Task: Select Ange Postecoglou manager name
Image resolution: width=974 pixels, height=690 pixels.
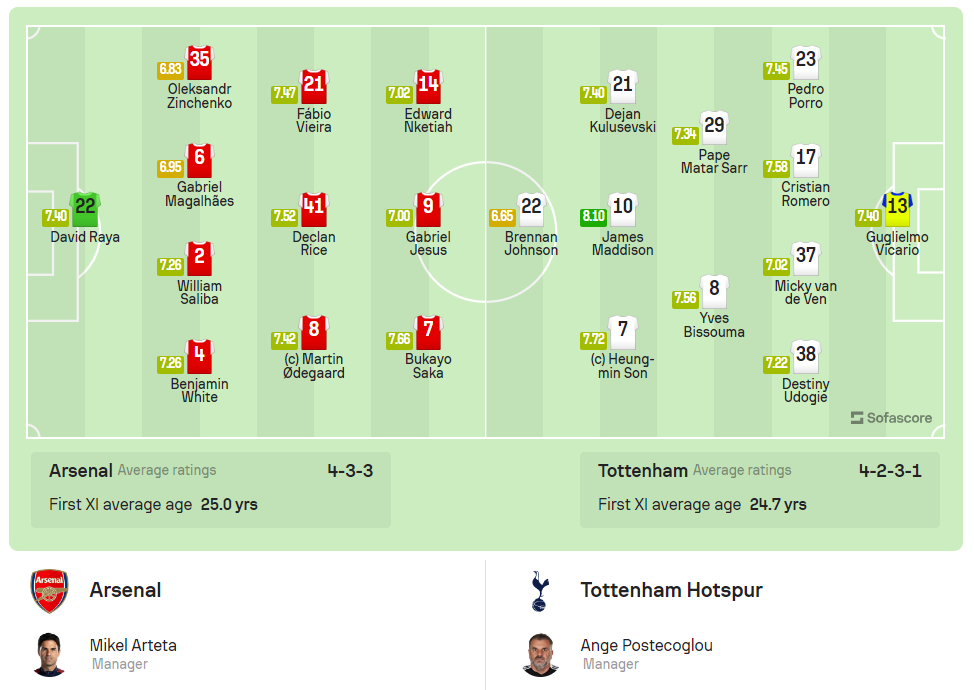Action: [646, 645]
